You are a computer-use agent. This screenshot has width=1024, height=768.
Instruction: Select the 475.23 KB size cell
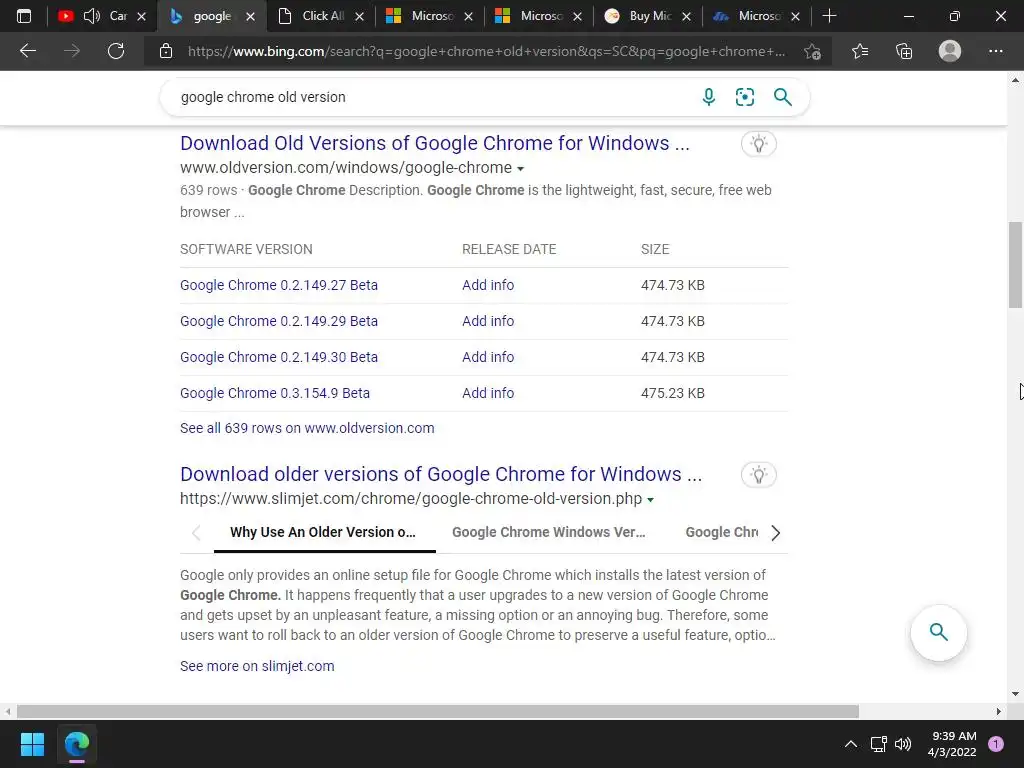[673, 392]
